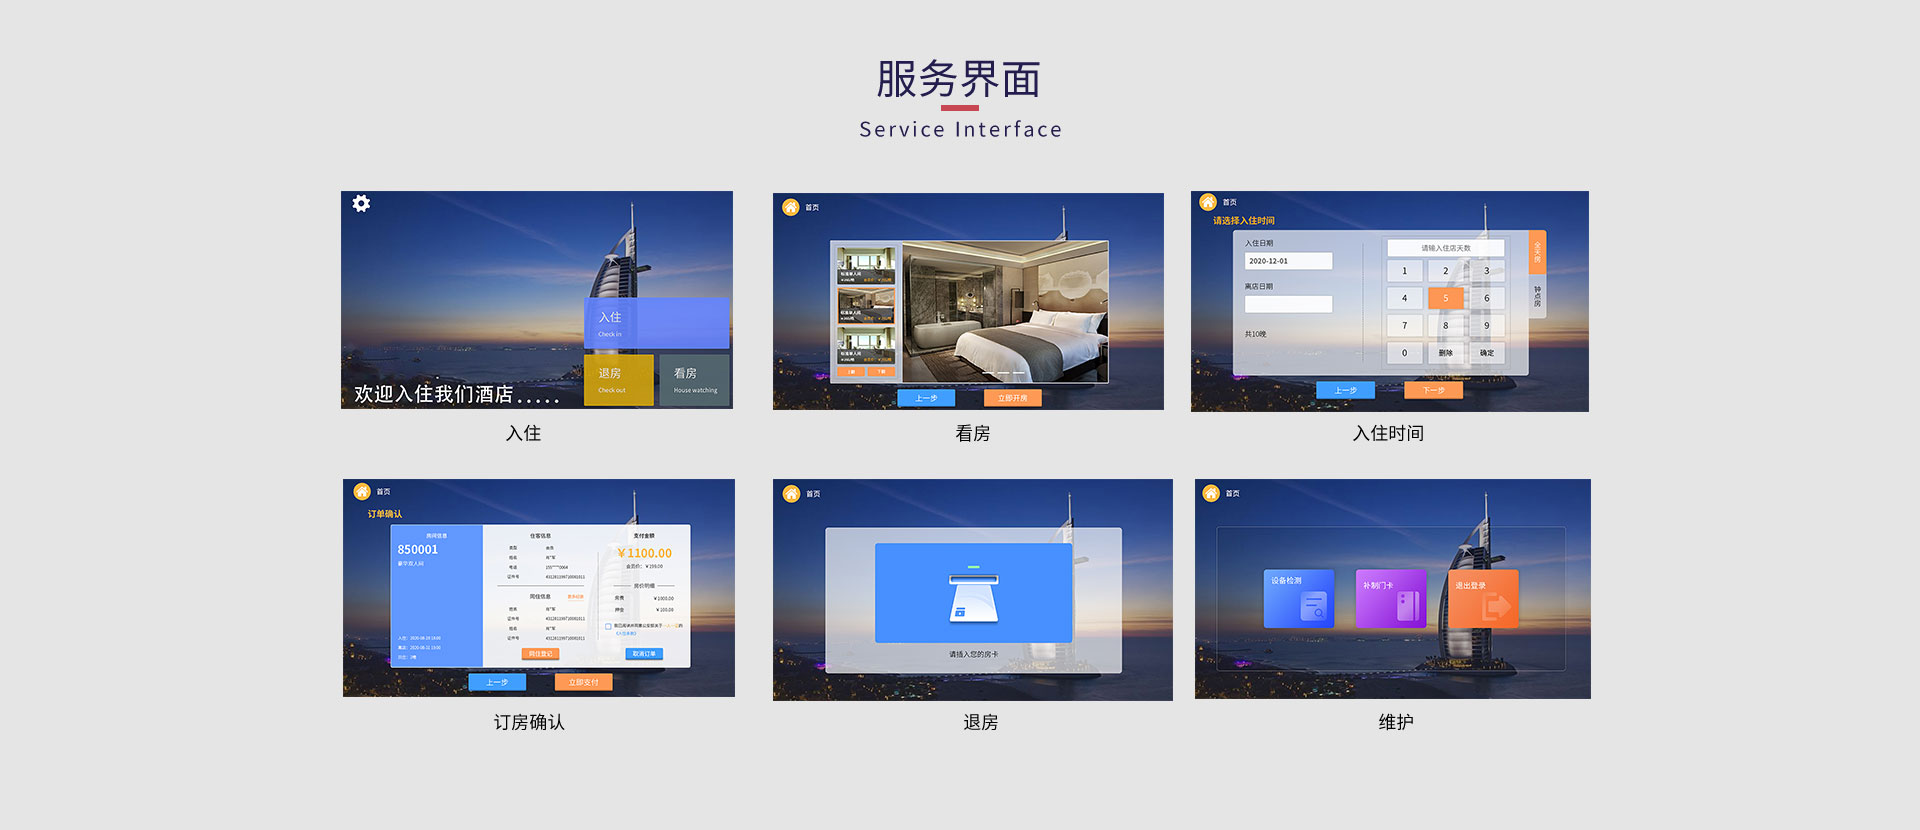Tap the 入住 Check in tile

coord(656,323)
